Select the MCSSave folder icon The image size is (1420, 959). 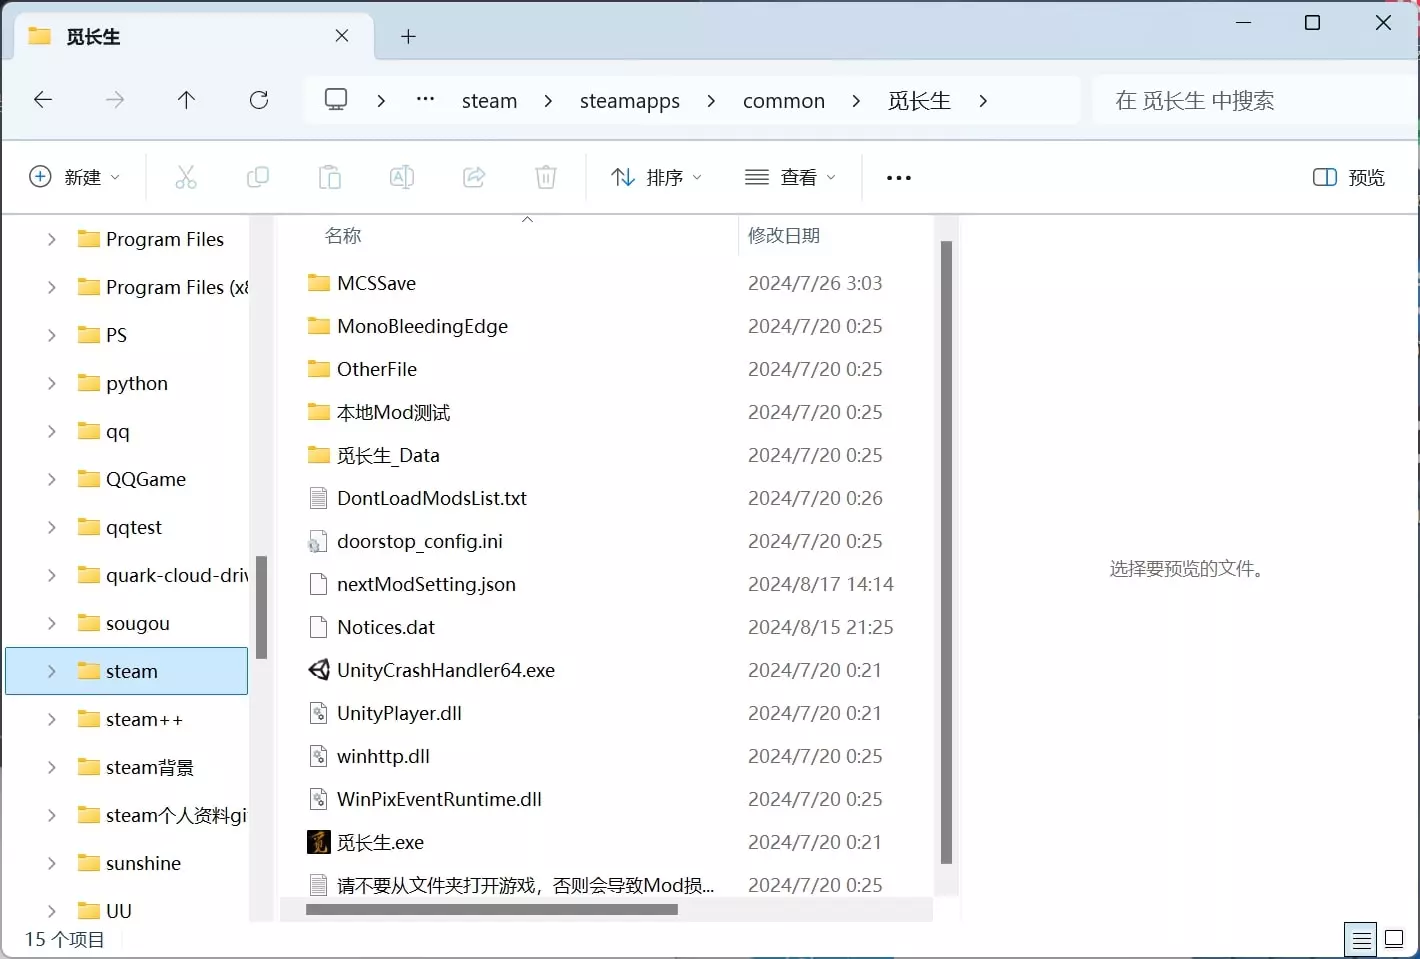pyautogui.click(x=319, y=283)
